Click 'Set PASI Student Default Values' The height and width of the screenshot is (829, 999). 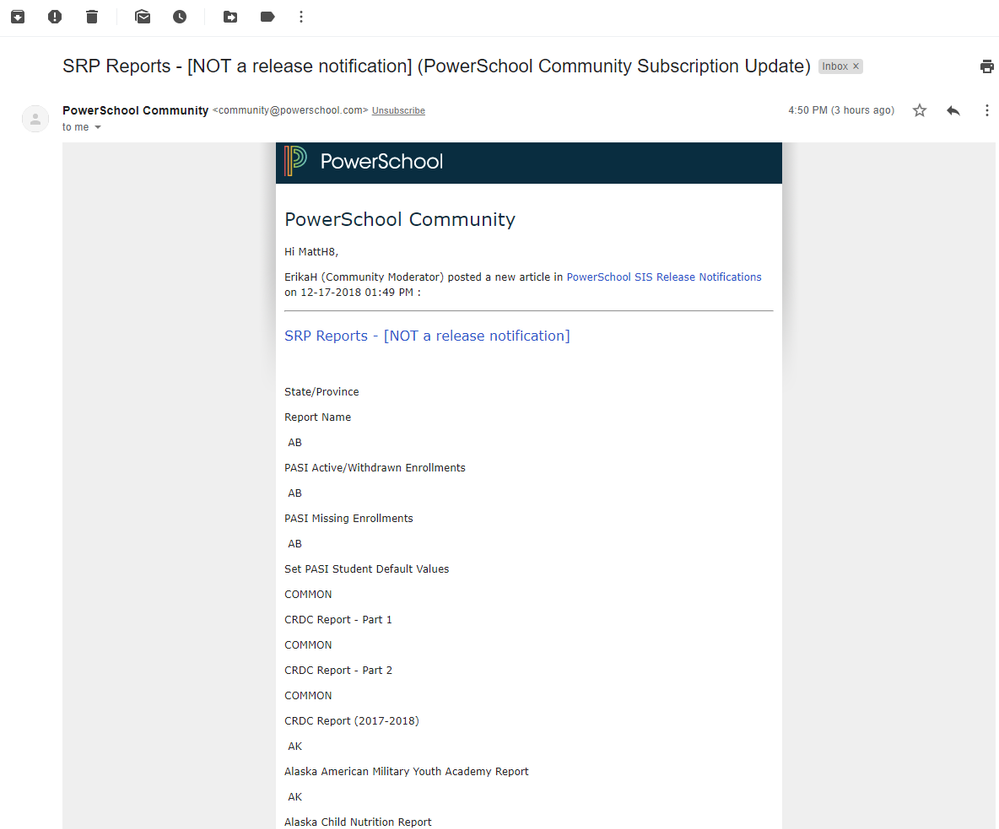point(366,569)
